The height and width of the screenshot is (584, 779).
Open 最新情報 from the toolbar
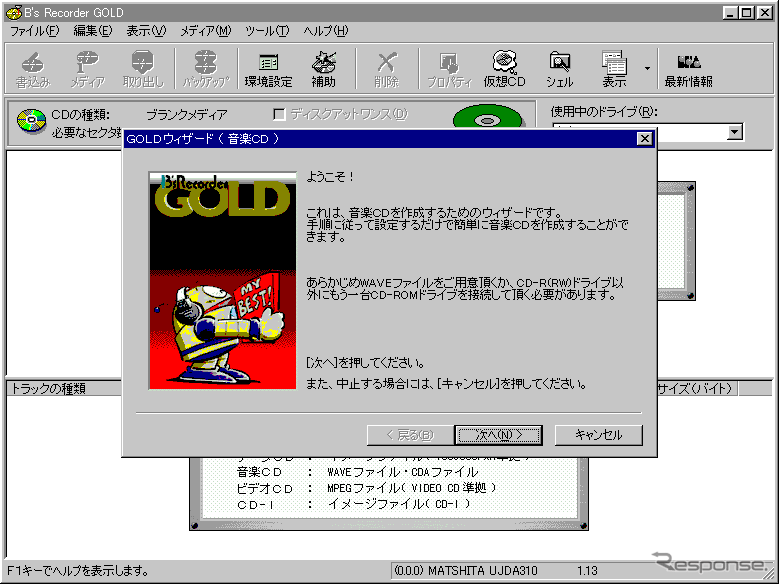[x=689, y=70]
